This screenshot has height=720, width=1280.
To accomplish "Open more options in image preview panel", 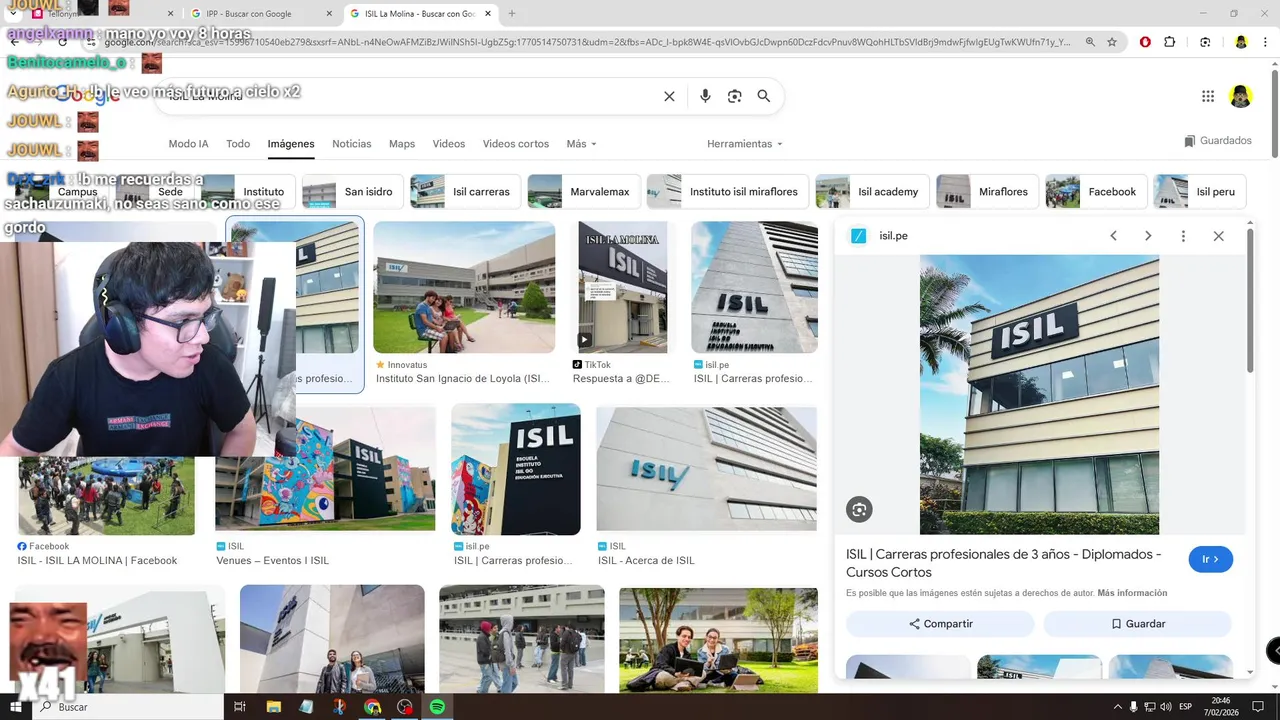I will pyautogui.click(x=1183, y=236).
